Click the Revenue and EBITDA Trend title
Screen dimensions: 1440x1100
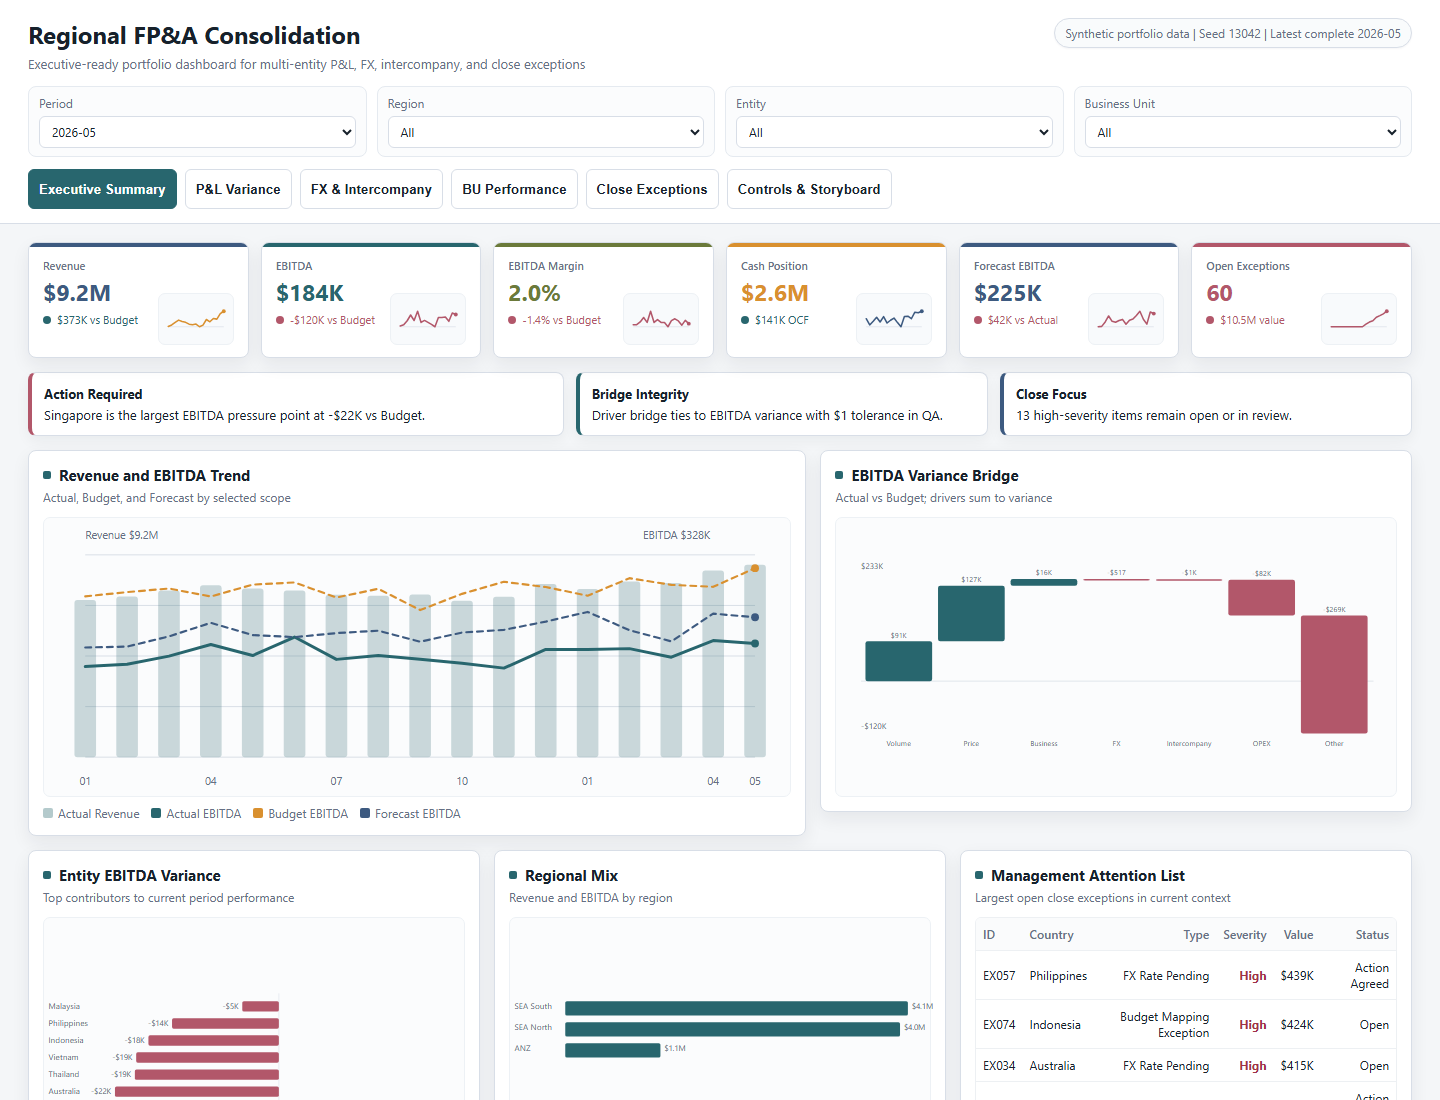tap(154, 476)
